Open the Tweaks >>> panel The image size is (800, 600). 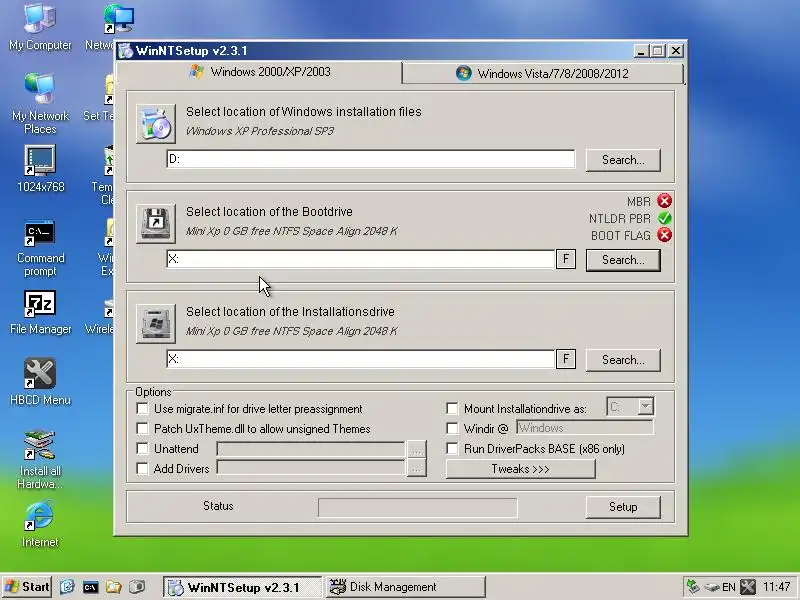(x=520, y=469)
